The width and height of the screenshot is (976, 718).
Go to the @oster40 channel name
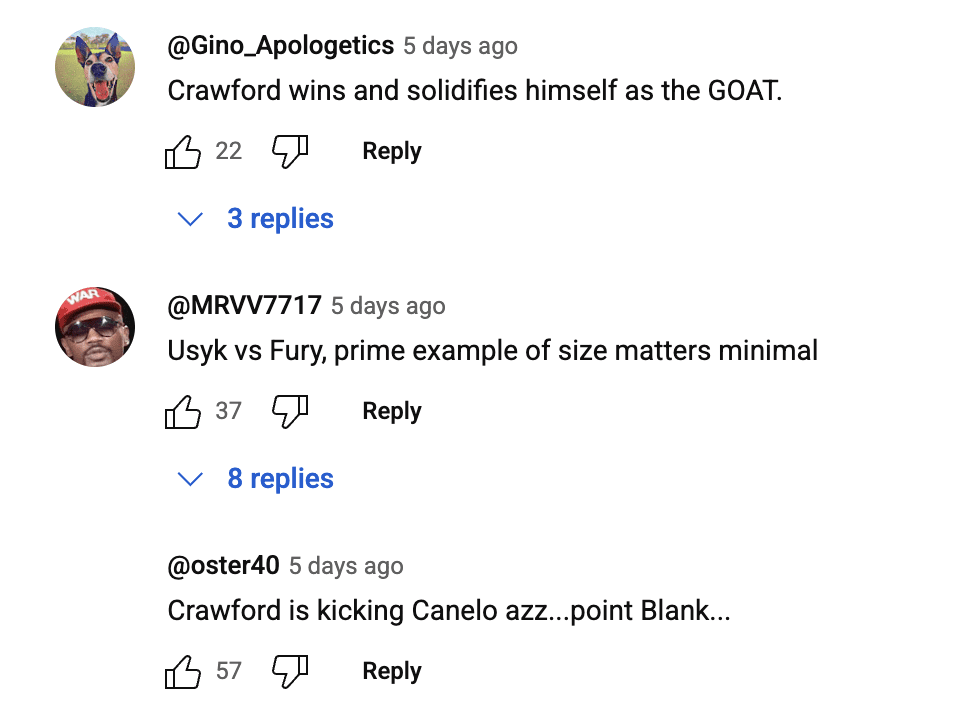(223, 566)
